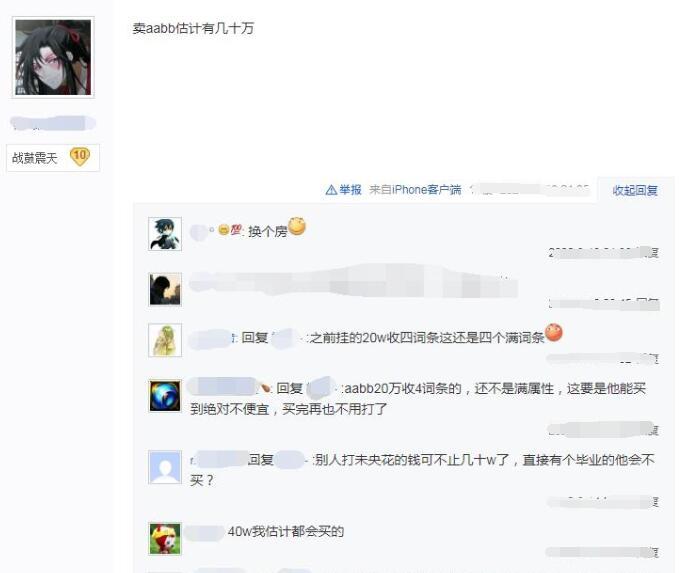The width and height of the screenshot is (686, 573).
Task: Collapse replies with 收起回复
Action: coord(635,190)
